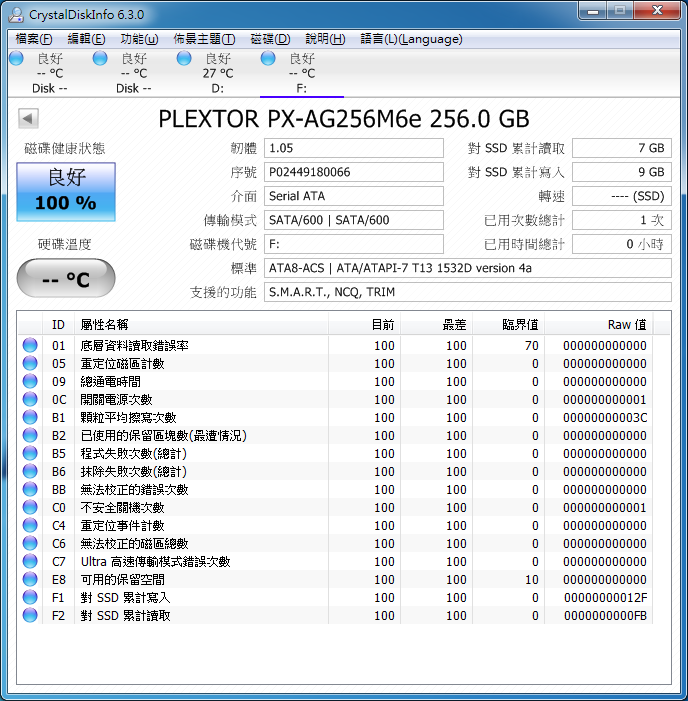Viewport: 688px width, 701px height.
Task: Click the ID column header
Action: tap(59, 325)
